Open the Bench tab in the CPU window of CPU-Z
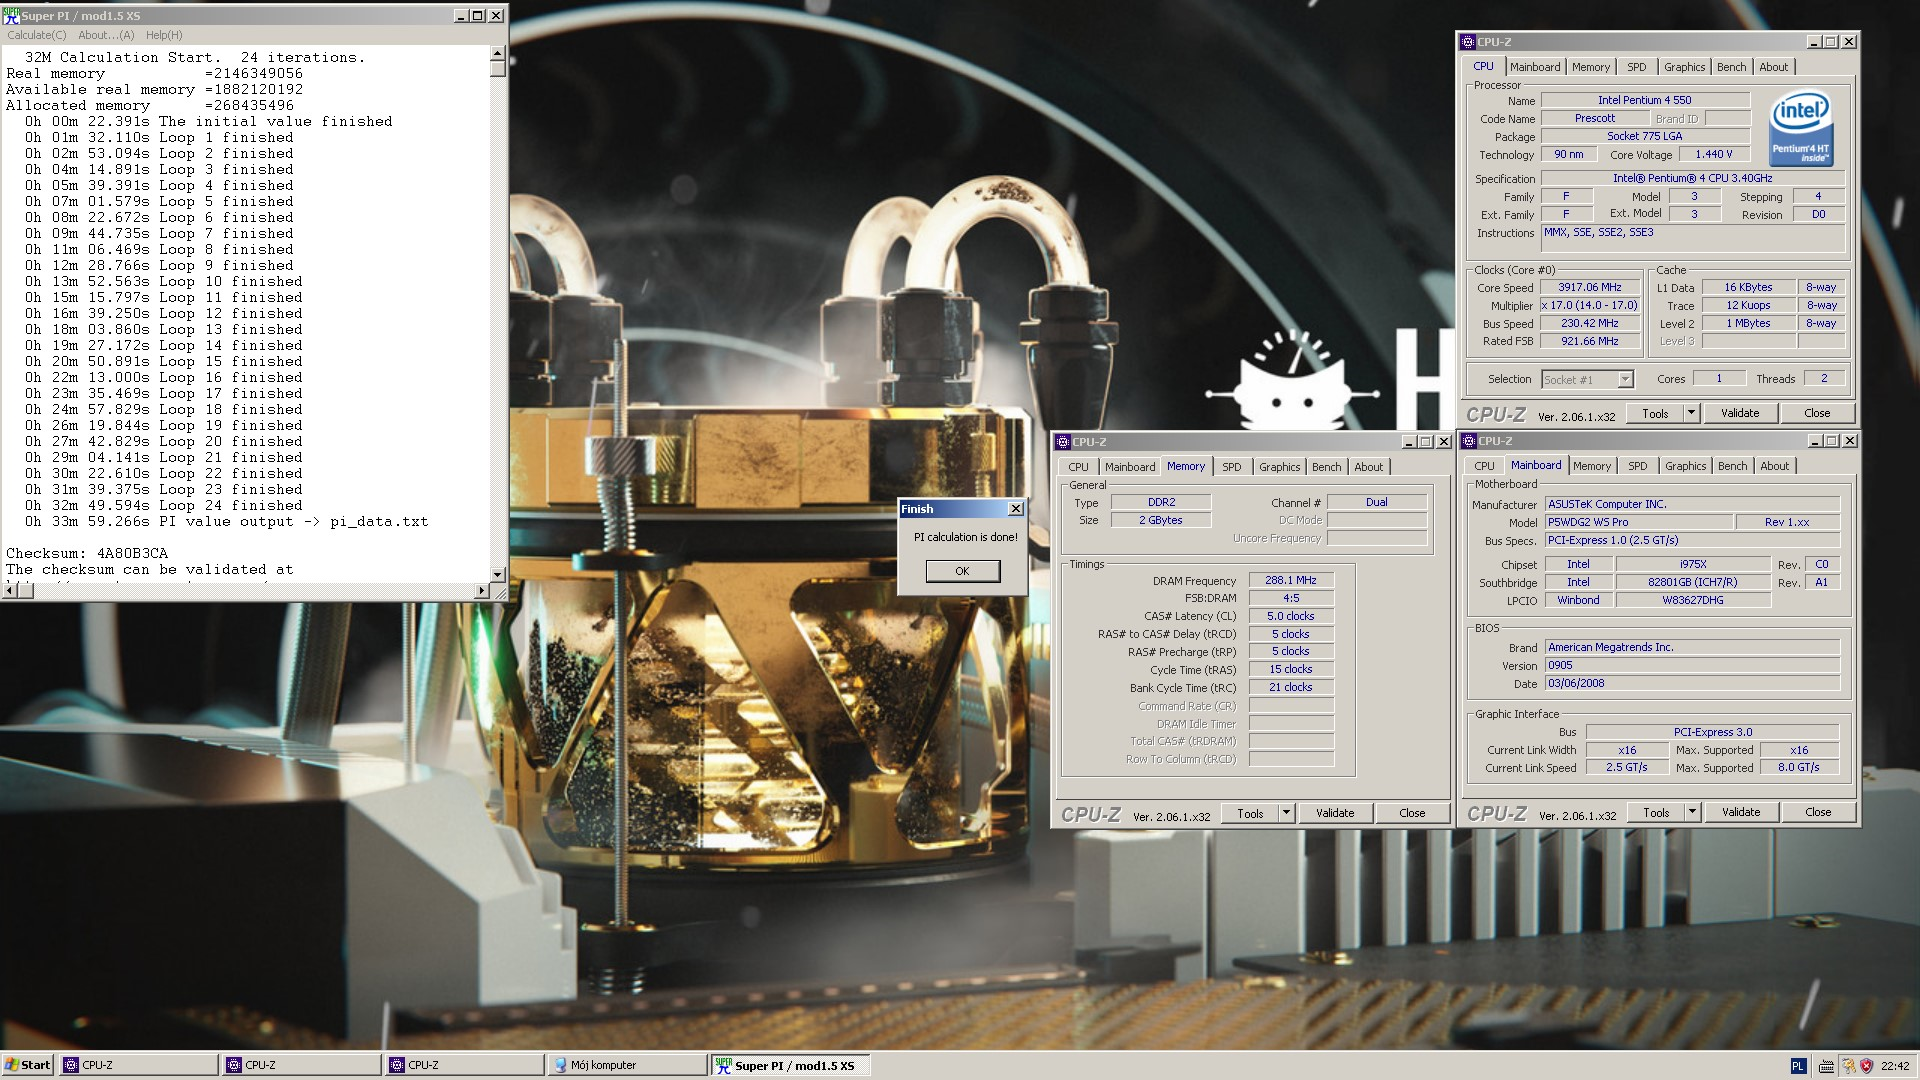The width and height of the screenshot is (1920, 1080). click(1732, 67)
